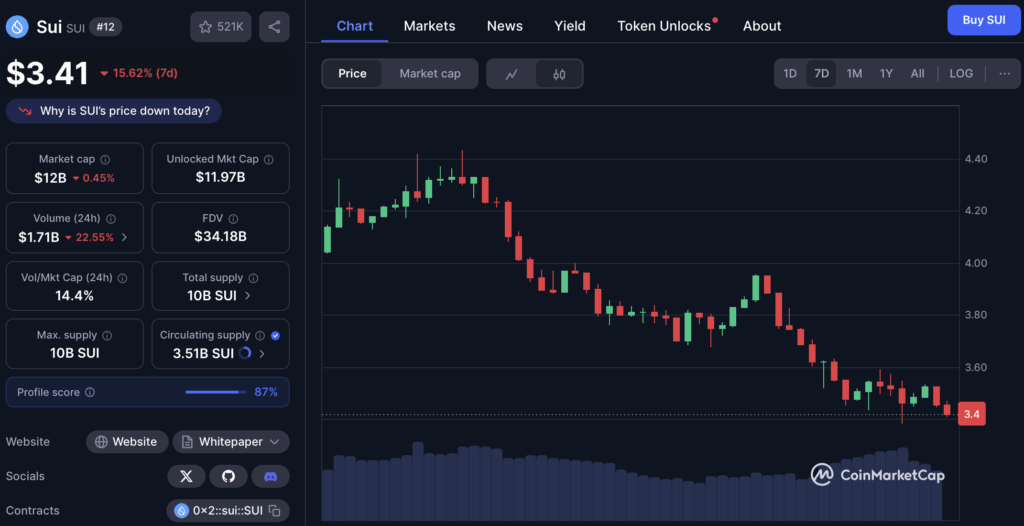Open the Token Unlocks tab
This screenshot has width=1024, height=526.
click(x=665, y=26)
